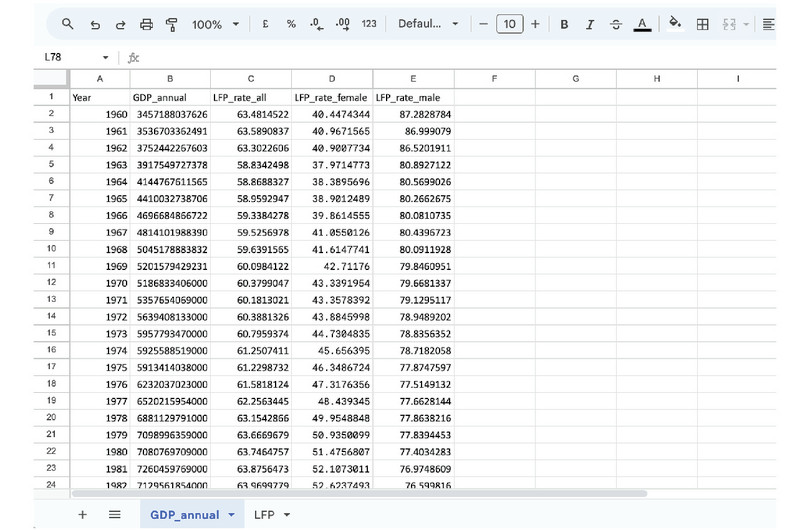Viewport: 810px width, 530px height.
Task: Open the LFP tab dropdown arrow
Action: tap(287, 515)
